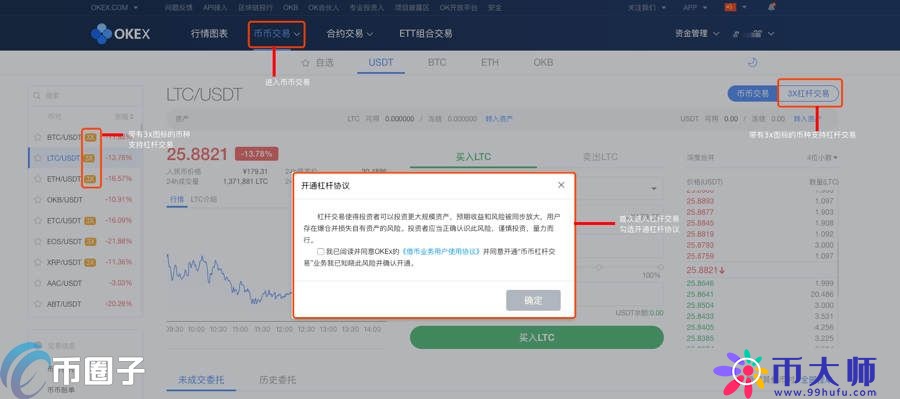Focus the pair search field
The image size is (900, 399).
(85, 96)
